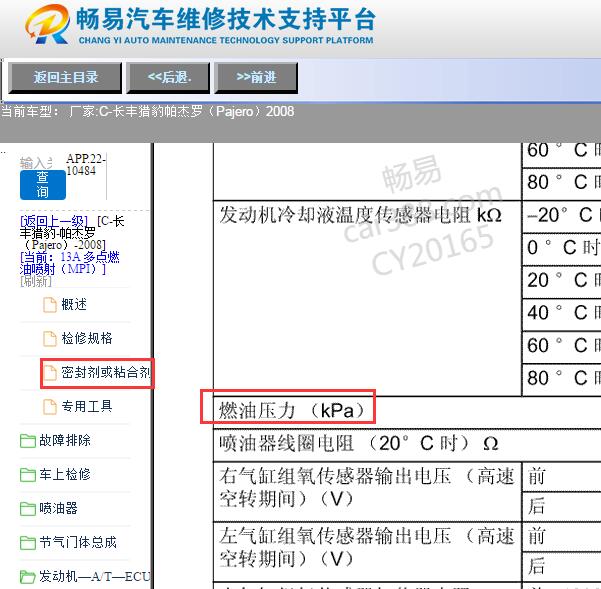Click the 返回主目录 button

pyautogui.click(x=65, y=78)
